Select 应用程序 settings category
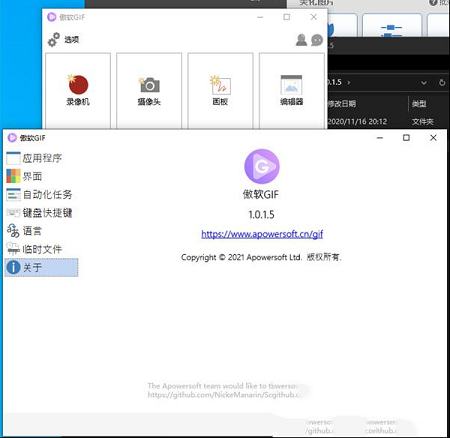 tap(41, 158)
